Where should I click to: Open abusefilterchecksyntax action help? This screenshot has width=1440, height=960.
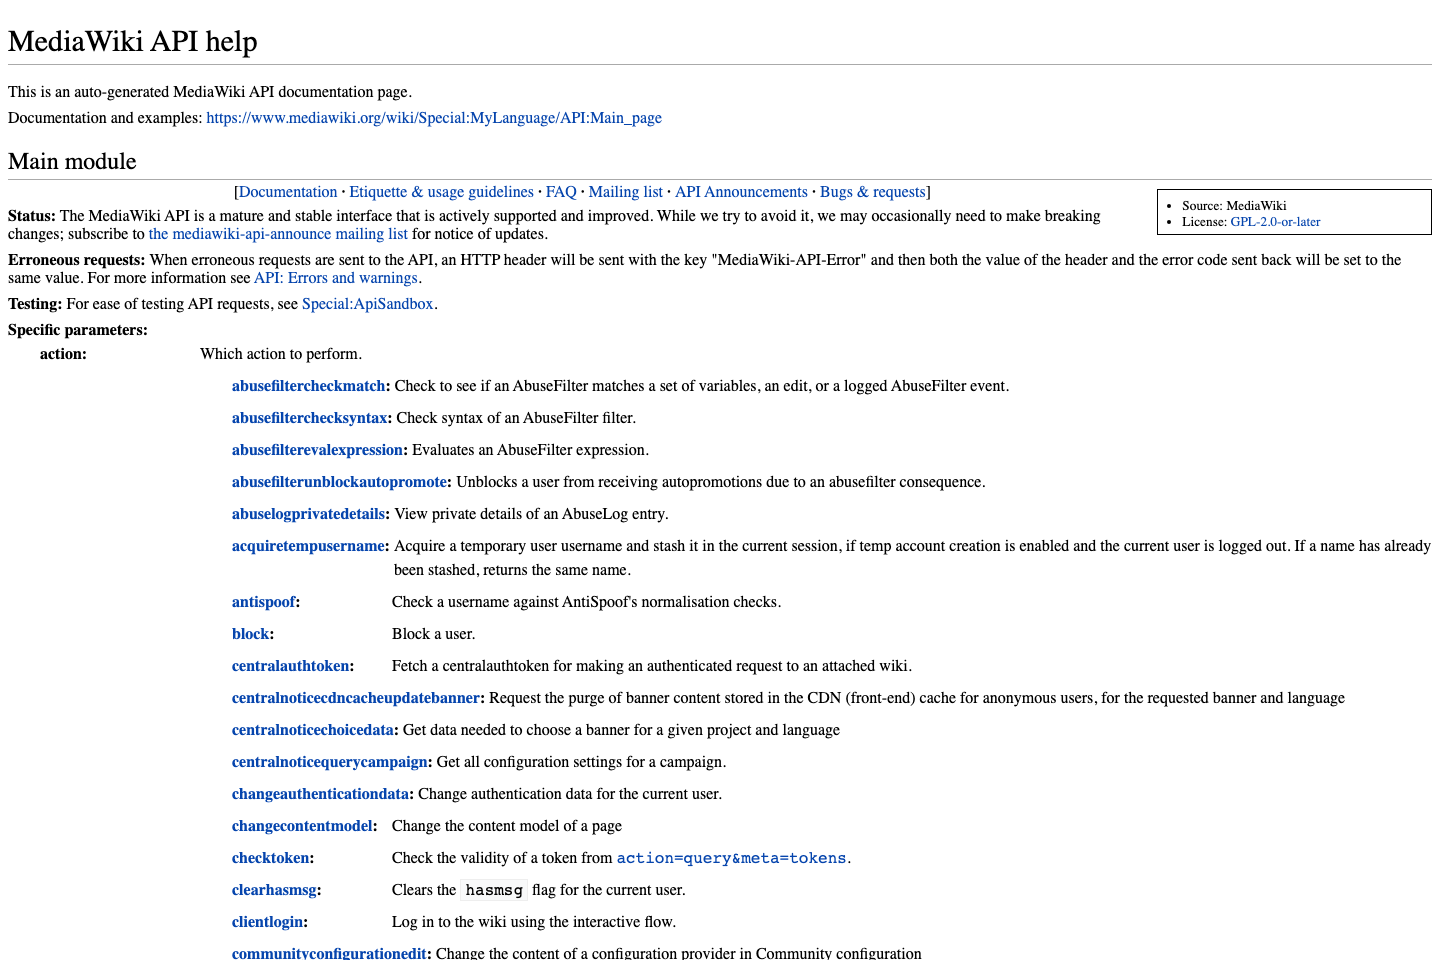[x=308, y=417]
